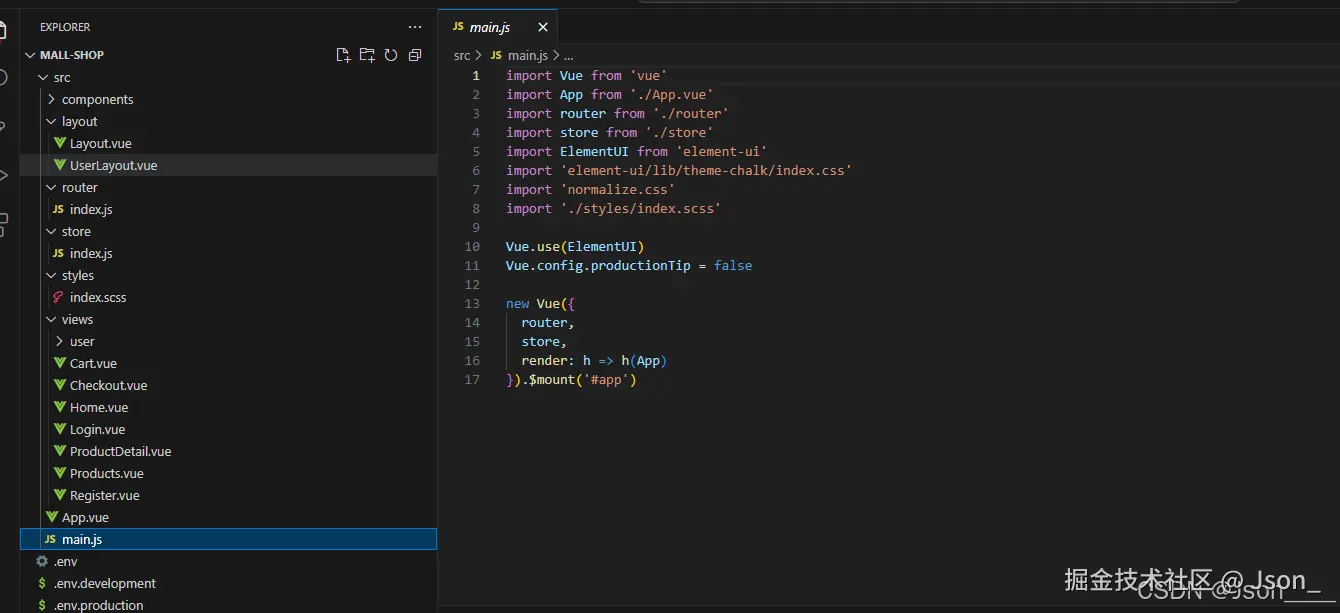
Task: Click the New Folder icon in Explorer
Action: pyautogui.click(x=367, y=55)
